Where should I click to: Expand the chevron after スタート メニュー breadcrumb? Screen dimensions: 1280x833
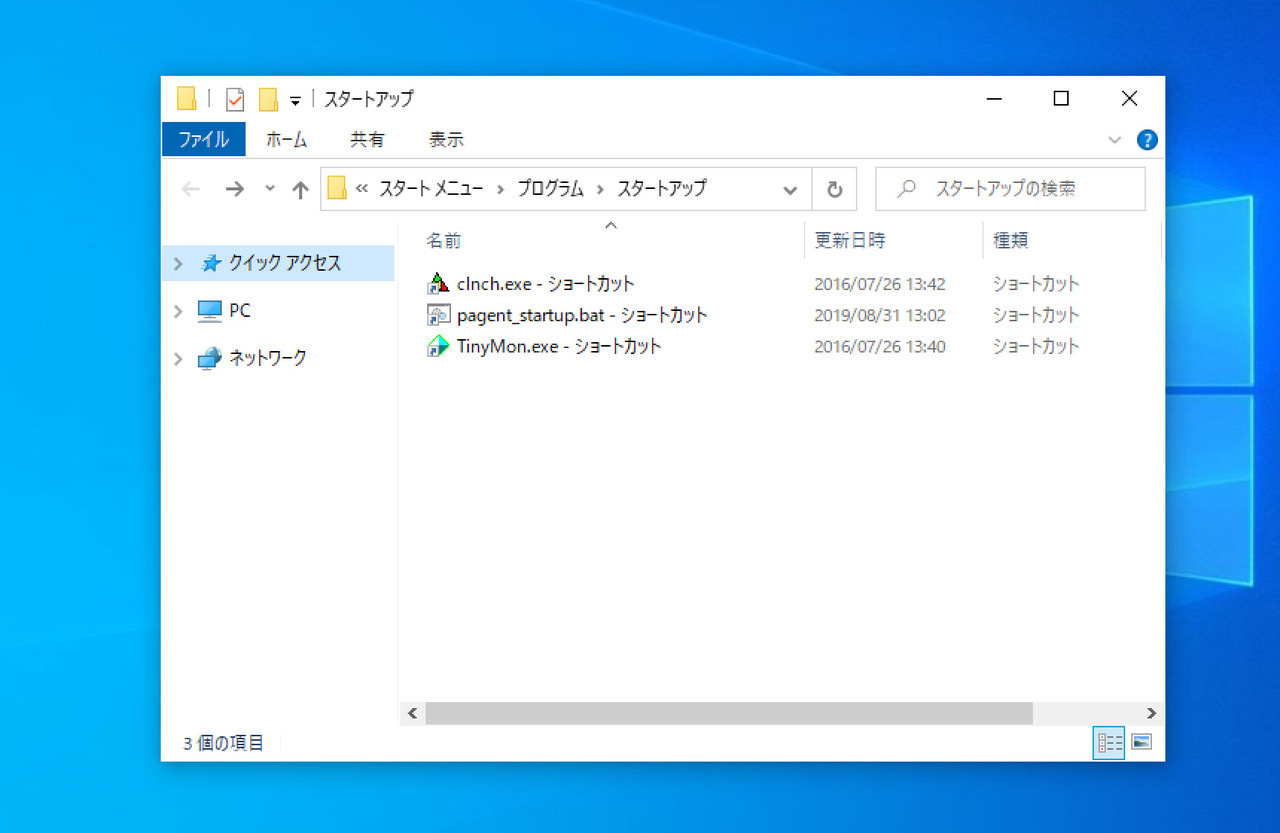click(x=502, y=189)
